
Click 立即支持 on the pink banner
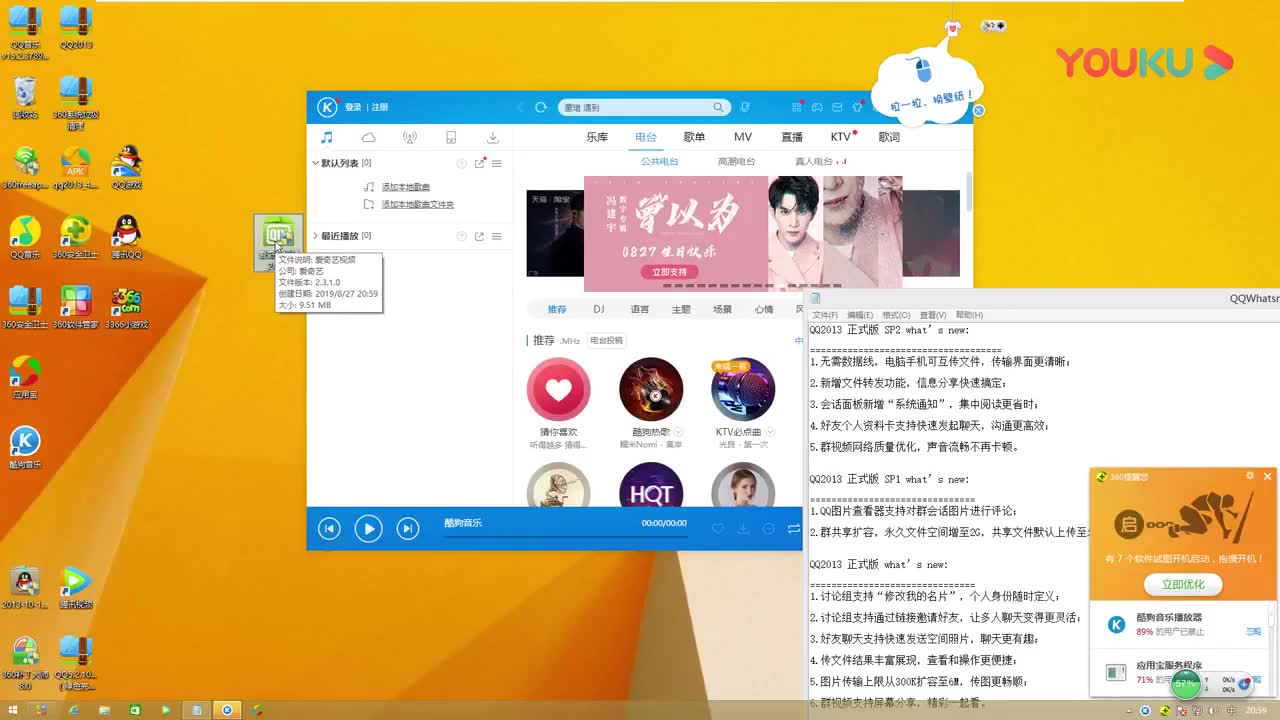(x=669, y=271)
